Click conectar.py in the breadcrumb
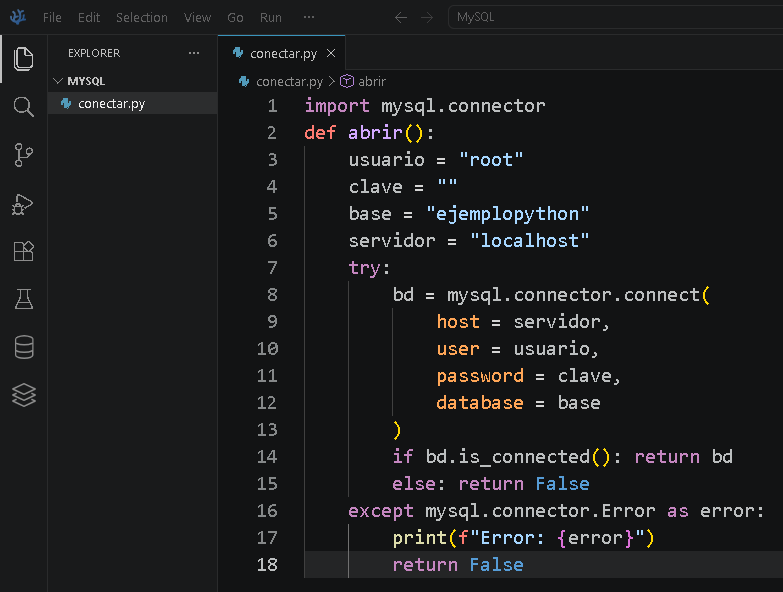Viewport: 783px width, 592px height. click(x=289, y=81)
